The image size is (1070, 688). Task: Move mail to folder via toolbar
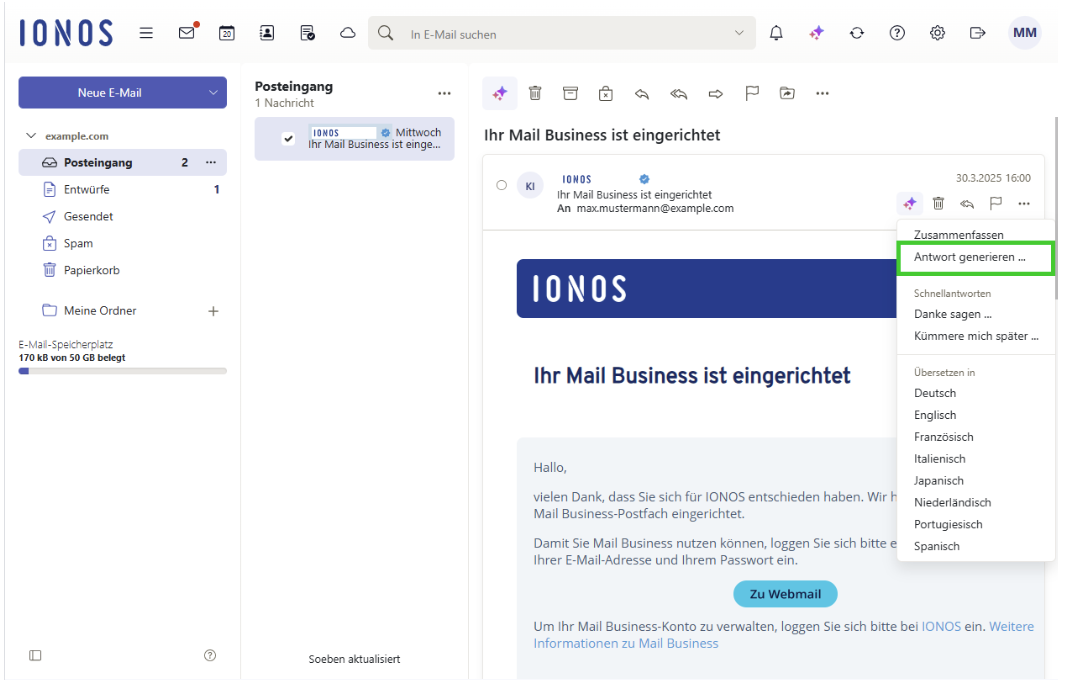(787, 94)
